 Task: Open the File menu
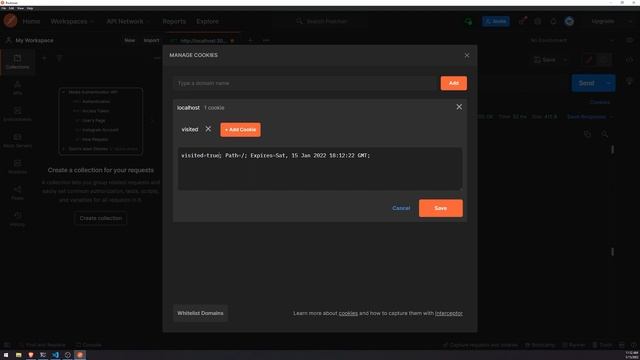pos(4,8)
